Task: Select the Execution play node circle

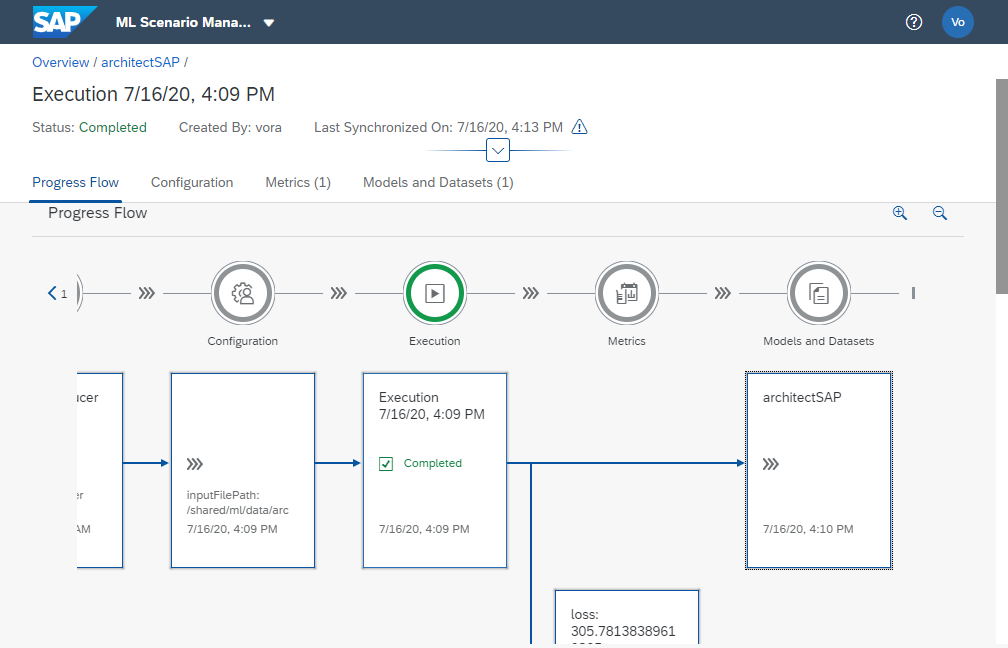Action: click(x=435, y=293)
